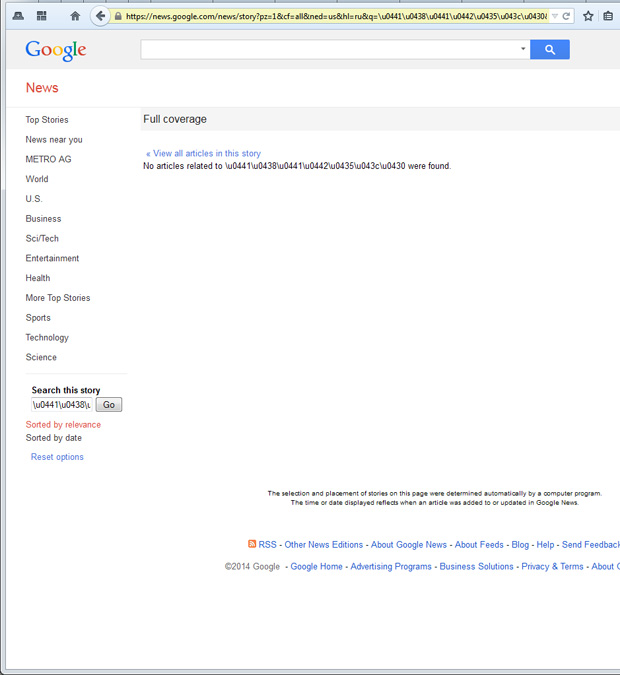The height and width of the screenshot is (675, 620).
Task: Open Advertising Programs link
Action: [x=391, y=567]
